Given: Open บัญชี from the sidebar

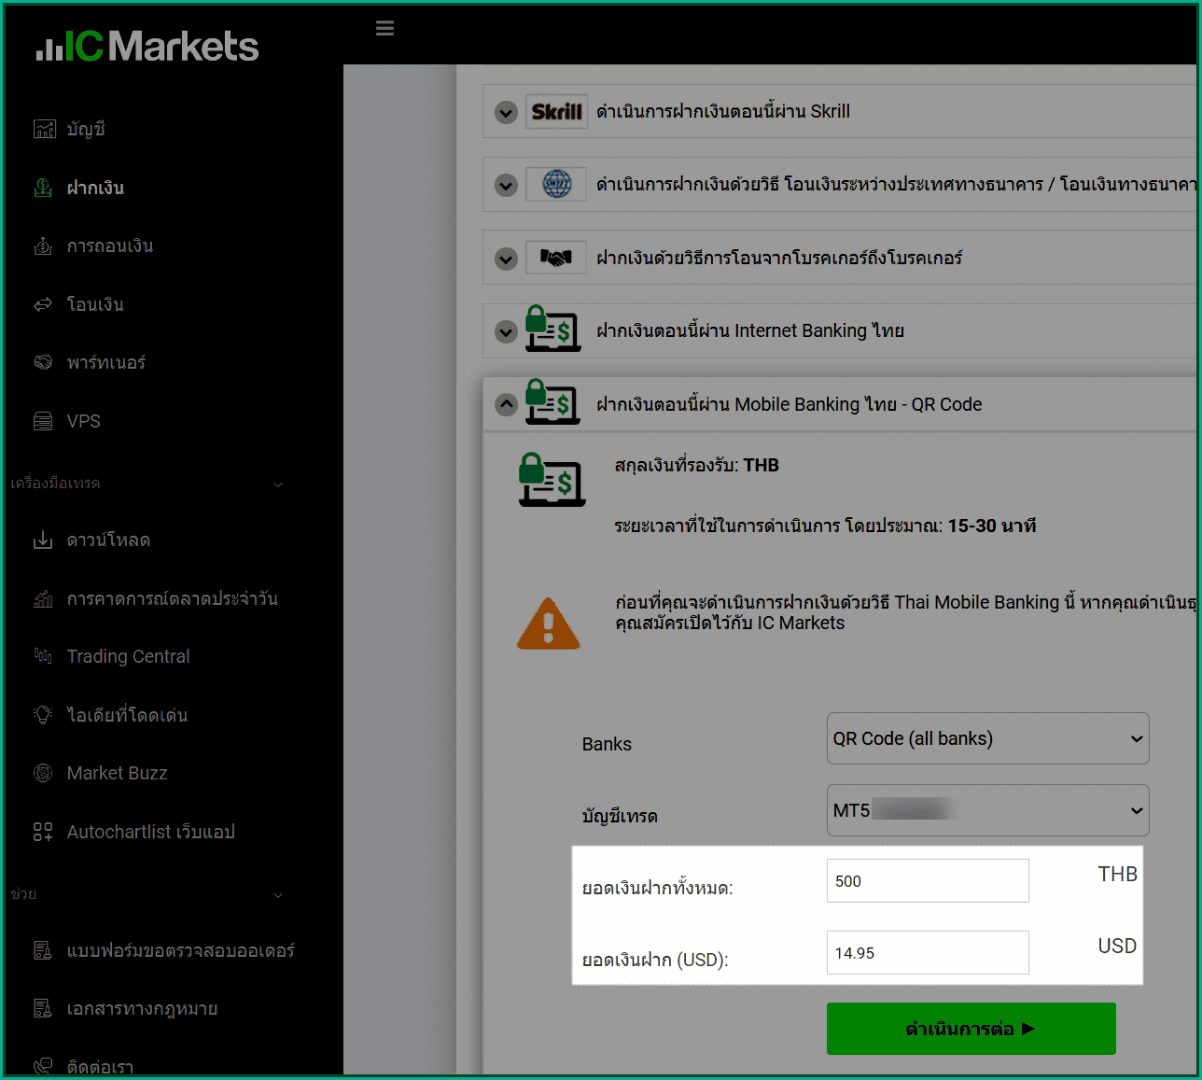Looking at the screenshot, I should pos(86,129).
